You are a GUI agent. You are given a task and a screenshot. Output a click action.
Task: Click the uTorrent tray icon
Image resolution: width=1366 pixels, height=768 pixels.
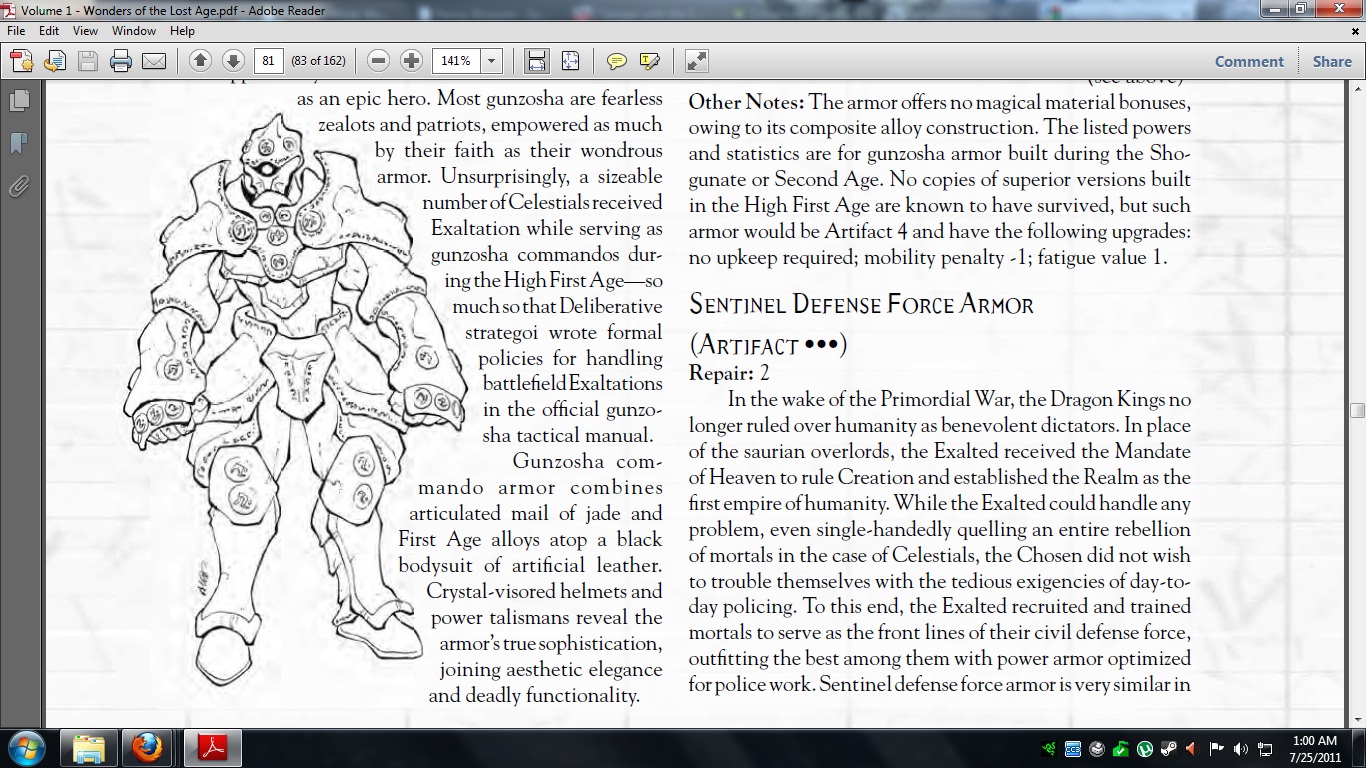pos(1146,748)
